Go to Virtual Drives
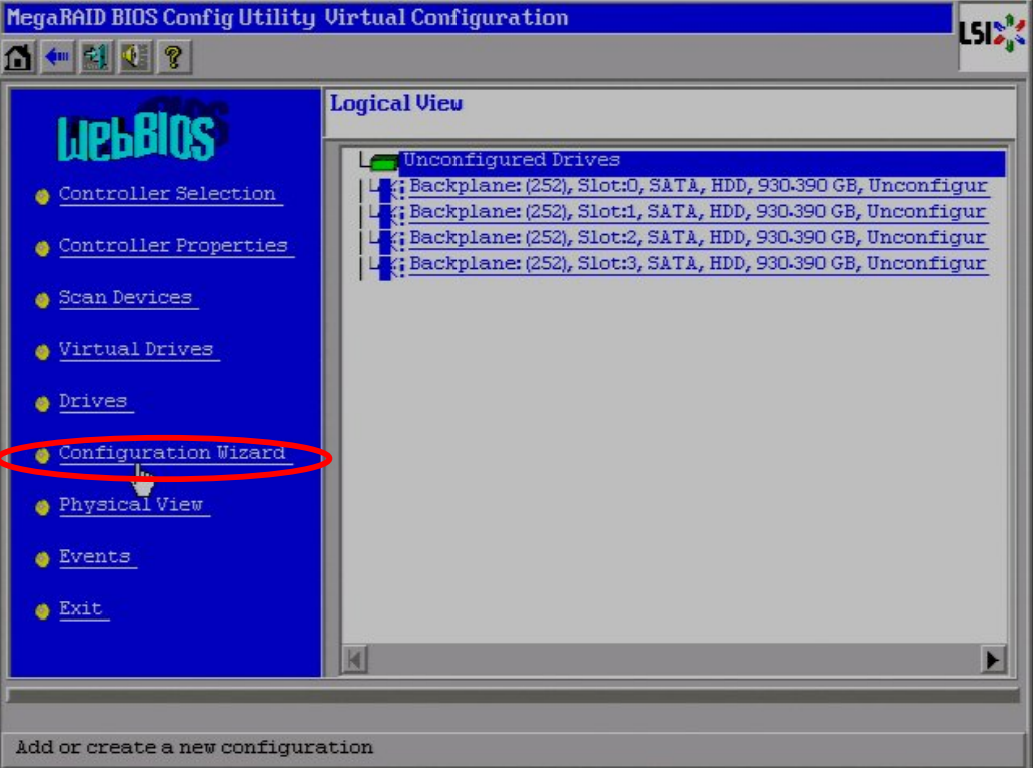The width and height of the screenshot is (1033, 768). tap(136, 350)
